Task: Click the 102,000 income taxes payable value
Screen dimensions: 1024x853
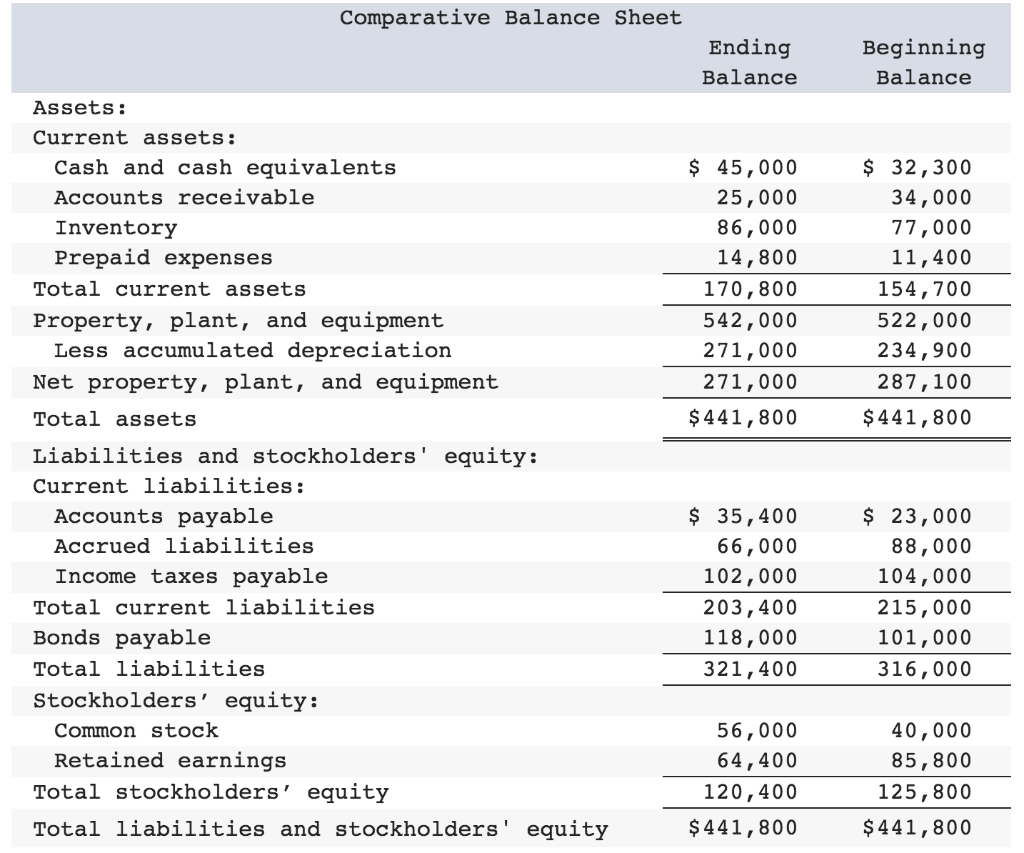Action: tap(750, 577)
